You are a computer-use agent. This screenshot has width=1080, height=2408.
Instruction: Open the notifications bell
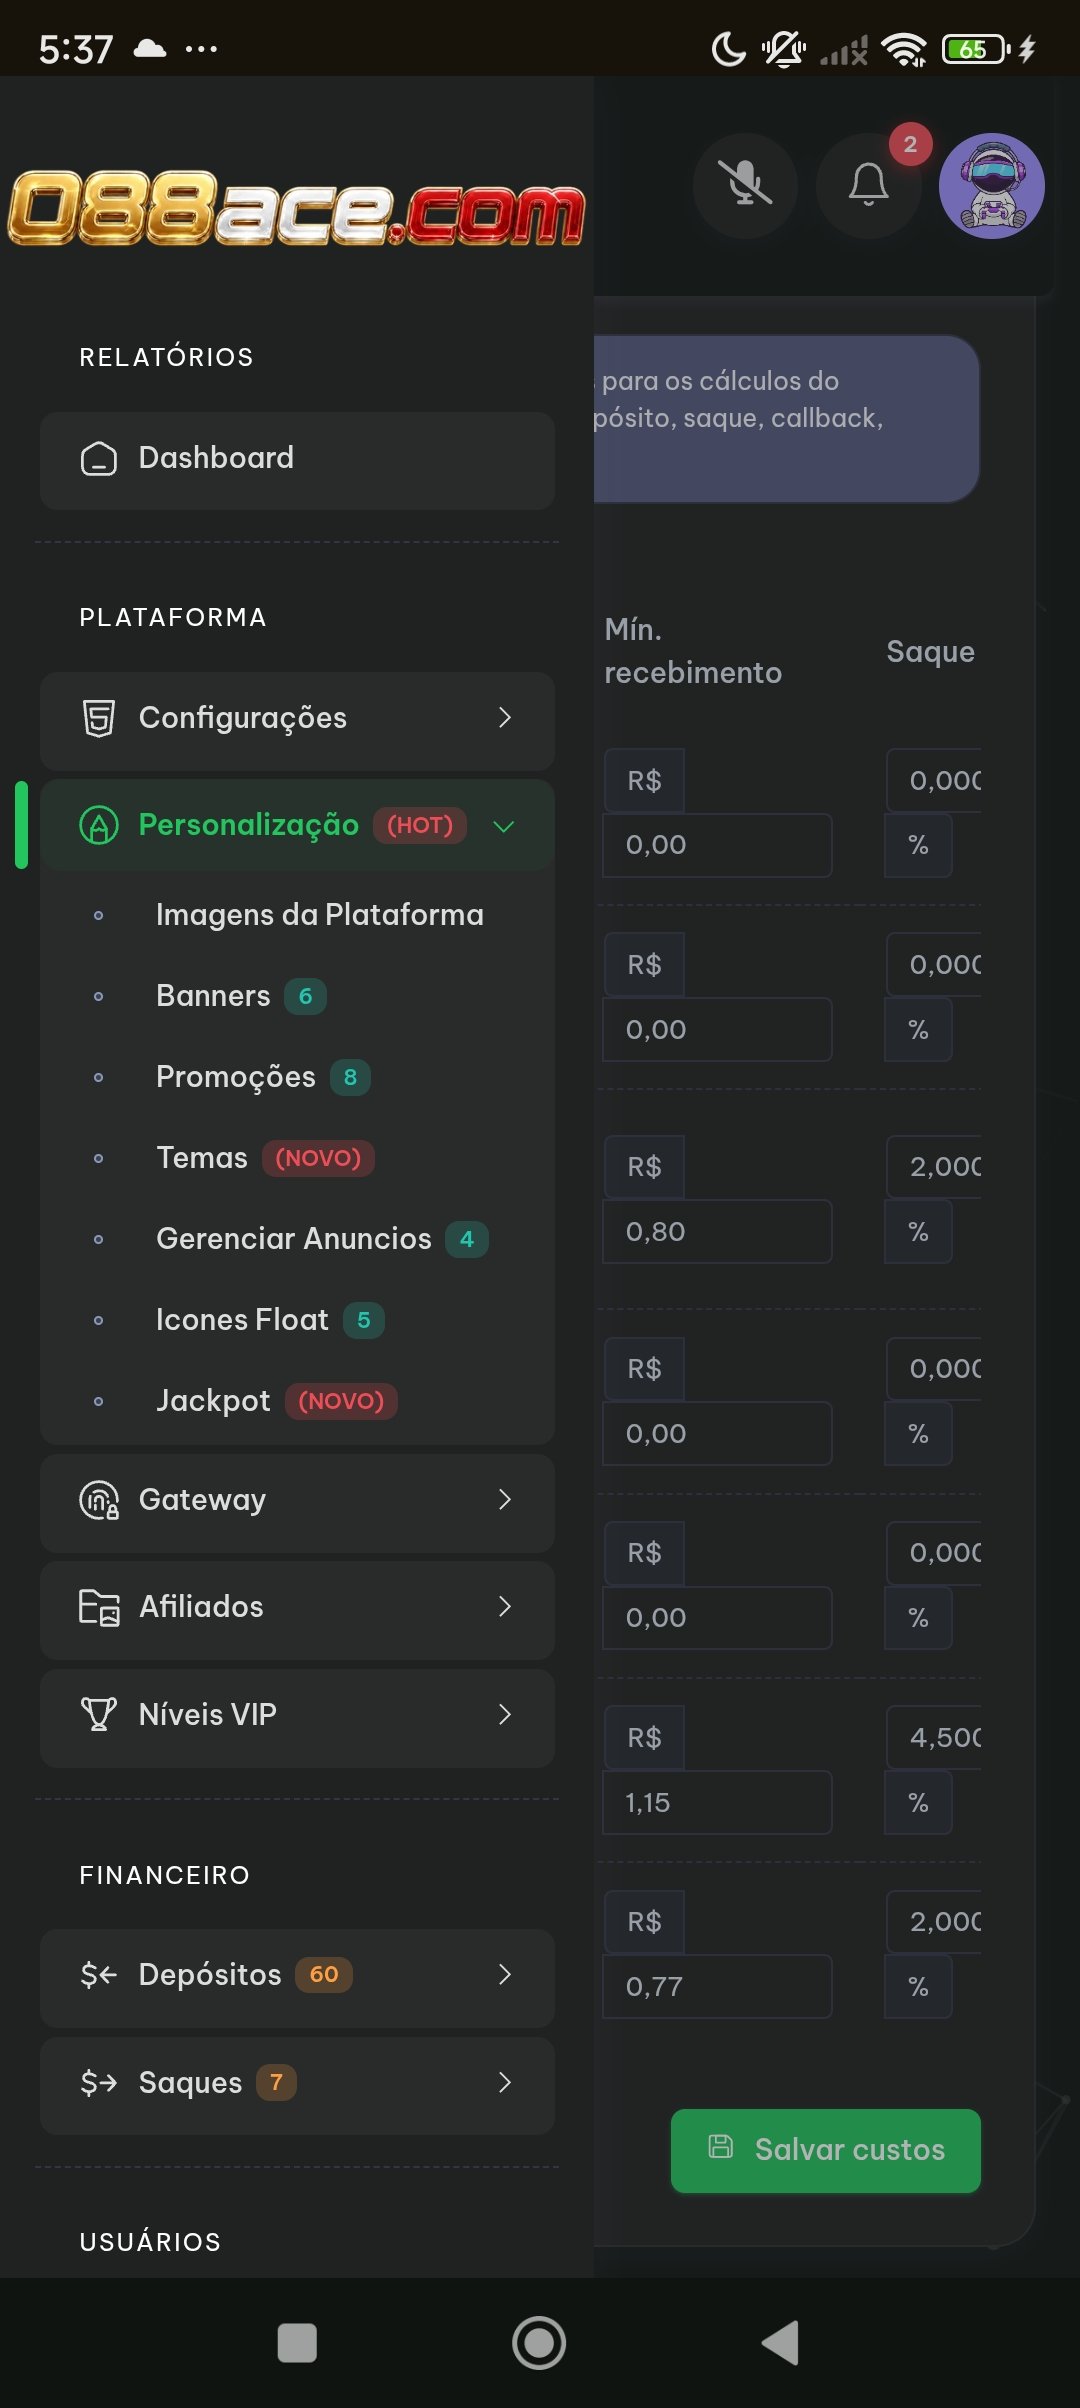(x=868, y=185)
